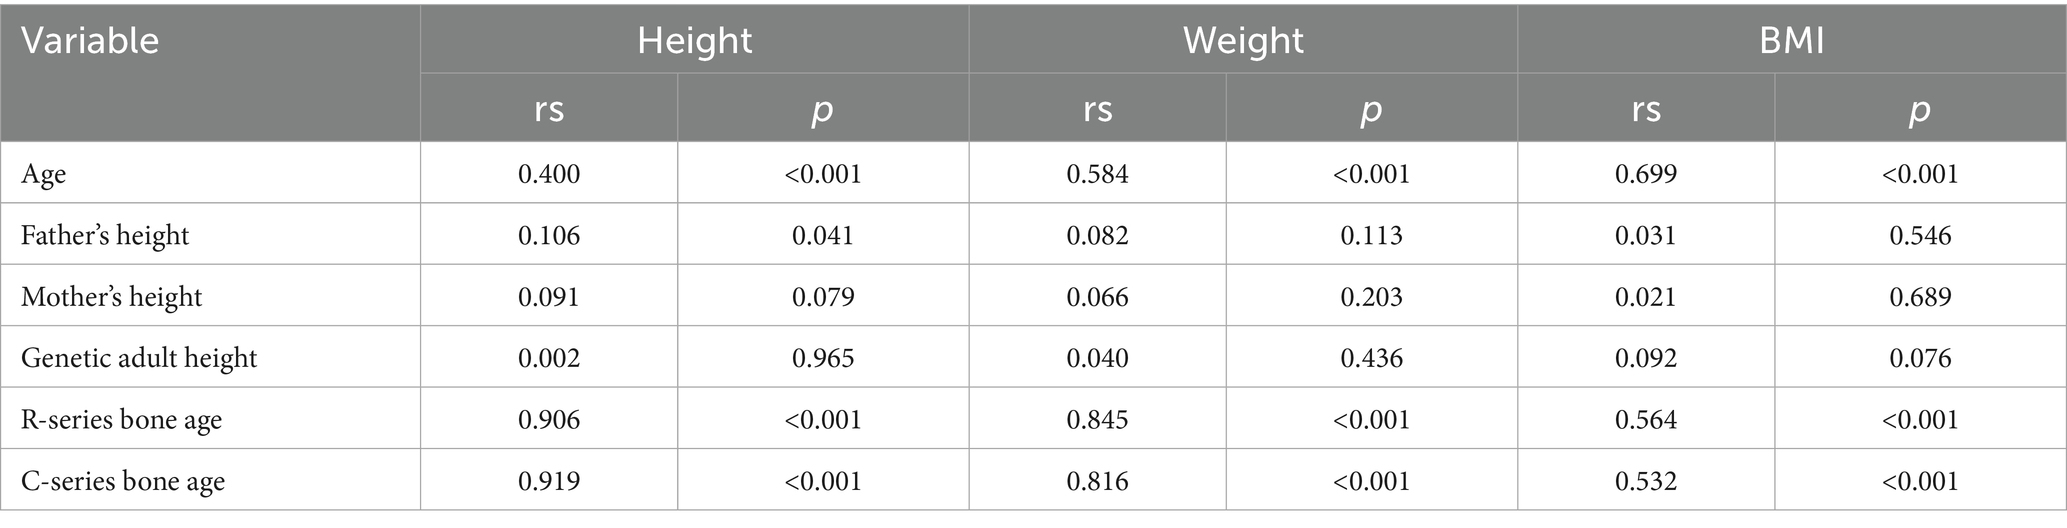
Task: Click the 0.965 p-value cell
Action: pyautogui.click(x=823, y=358)
